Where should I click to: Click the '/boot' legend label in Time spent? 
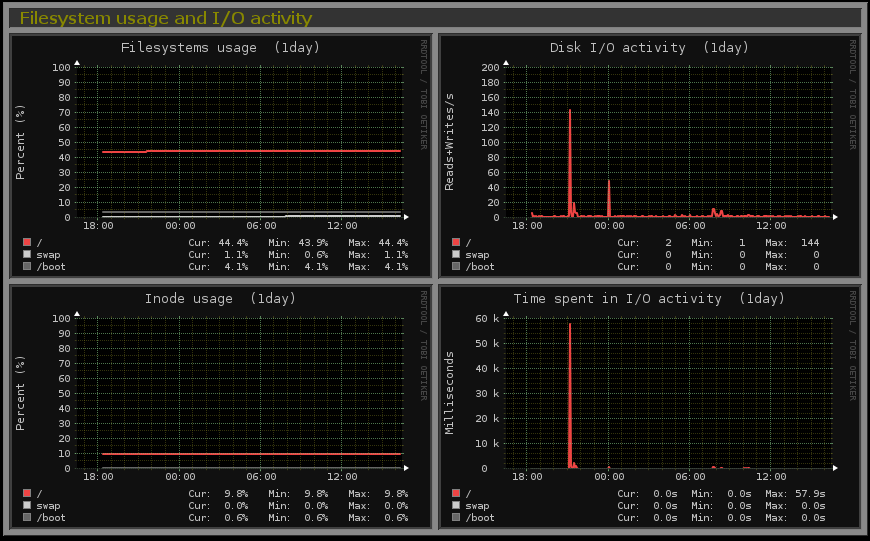480,518
